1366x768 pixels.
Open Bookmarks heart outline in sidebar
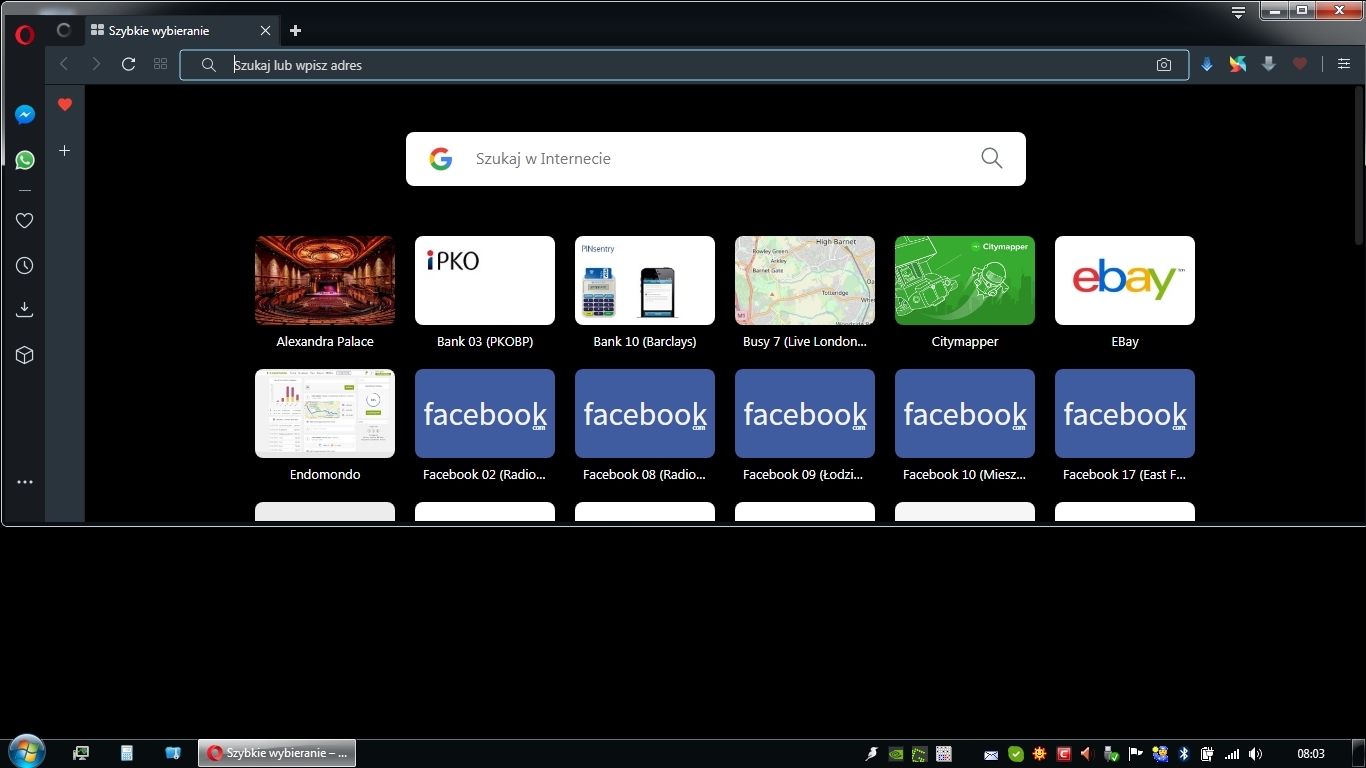click(x=25, y=221)
